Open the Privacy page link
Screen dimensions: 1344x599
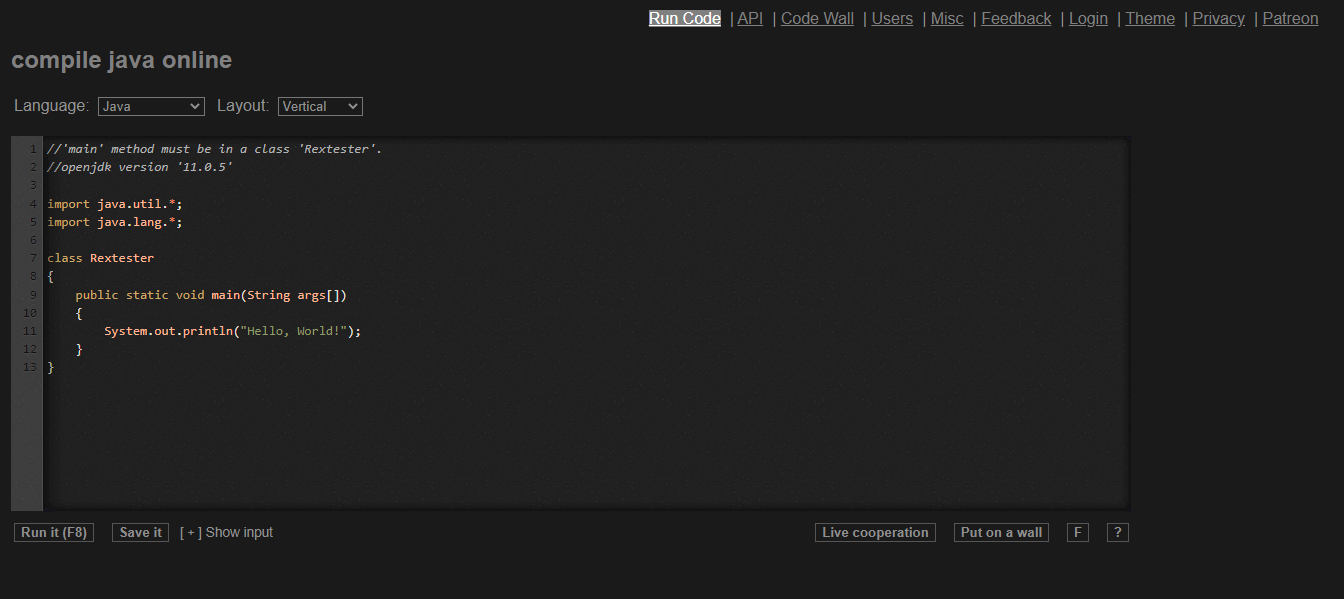coord(1219,18)
